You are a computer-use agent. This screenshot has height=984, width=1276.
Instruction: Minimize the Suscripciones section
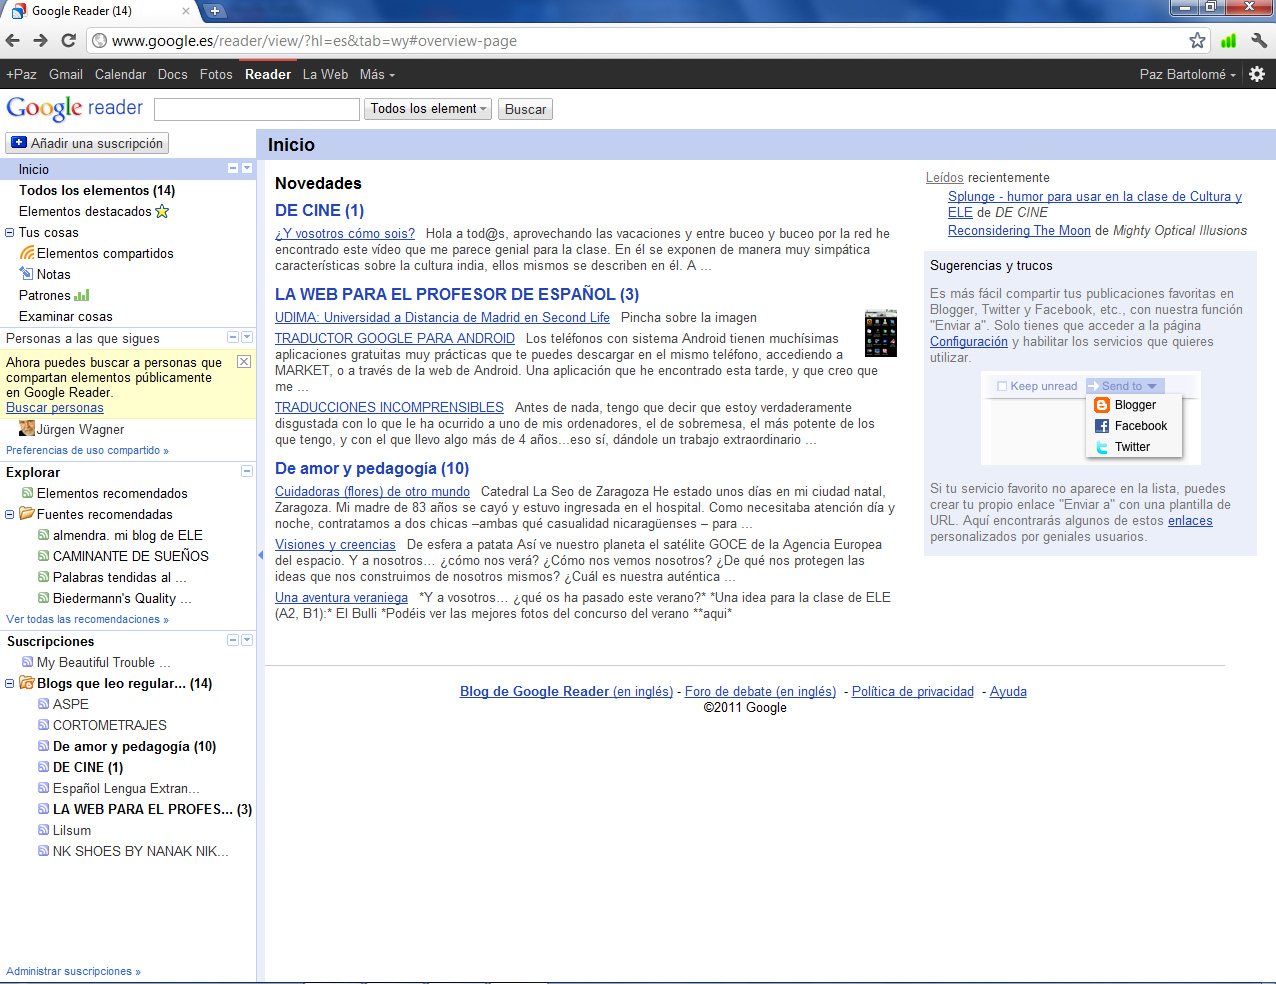pyautogui.click(x=233, y=640)
